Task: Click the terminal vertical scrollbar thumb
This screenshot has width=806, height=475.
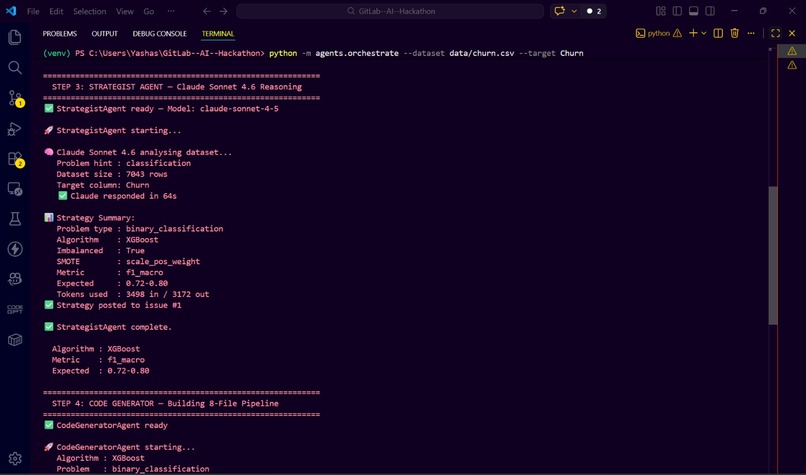Action: (773, 255)
